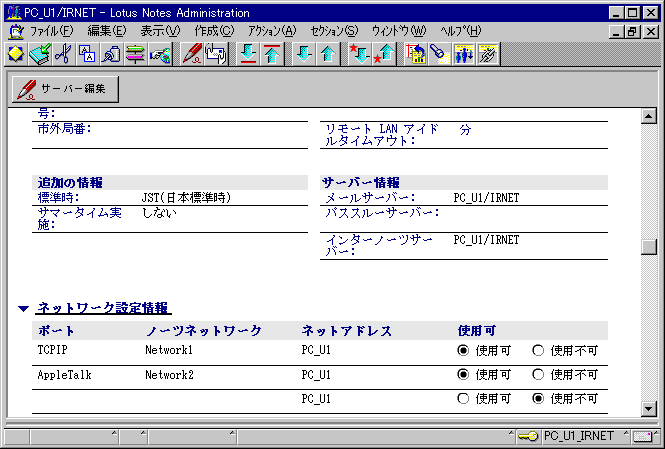This screenshot has width=665, height=449.
Task: Open the ウィンドウ(W) menu
Action: [399, 31]
